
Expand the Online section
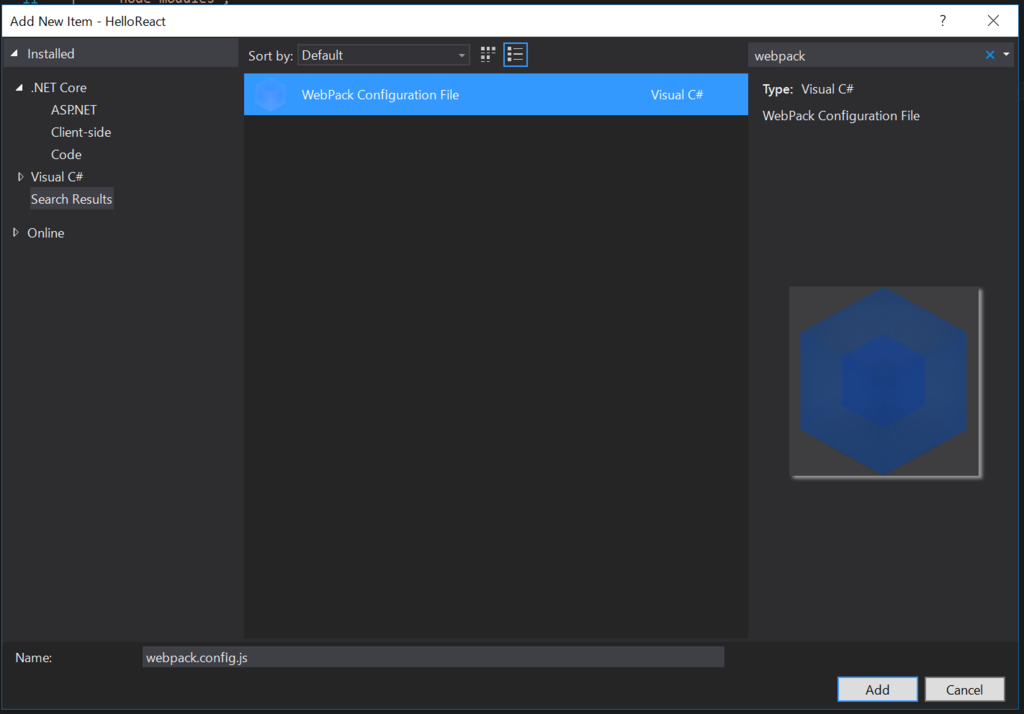point(16,233)
